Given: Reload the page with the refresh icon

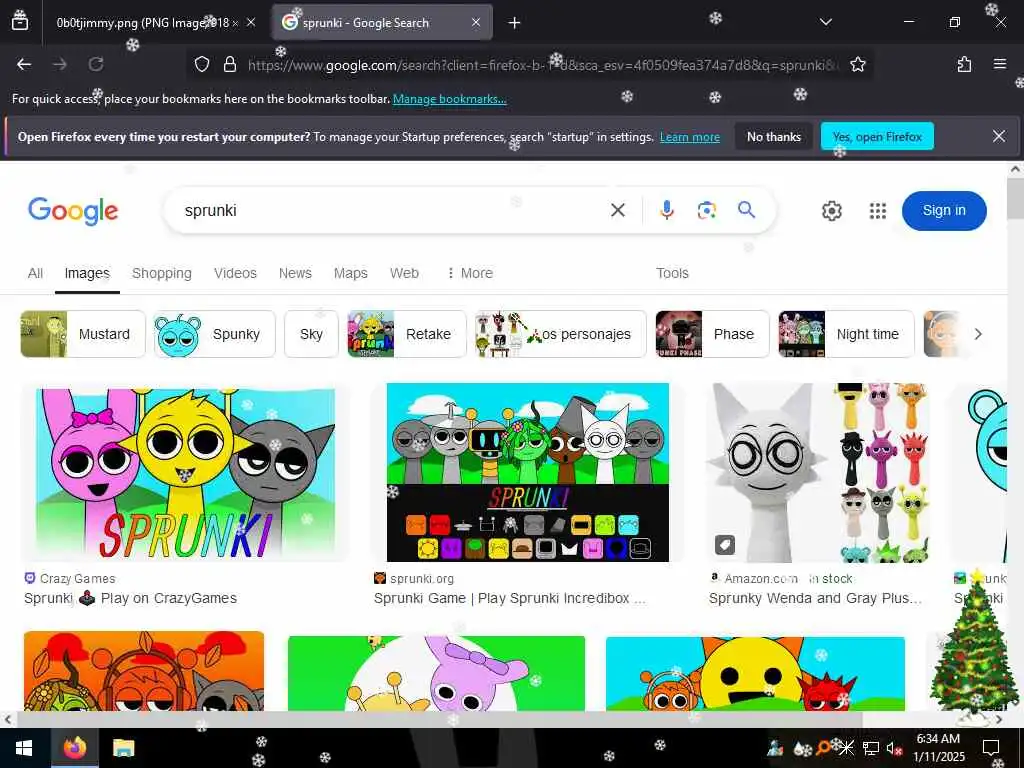Looking at the screenshot, I should [x=96, y=64].
